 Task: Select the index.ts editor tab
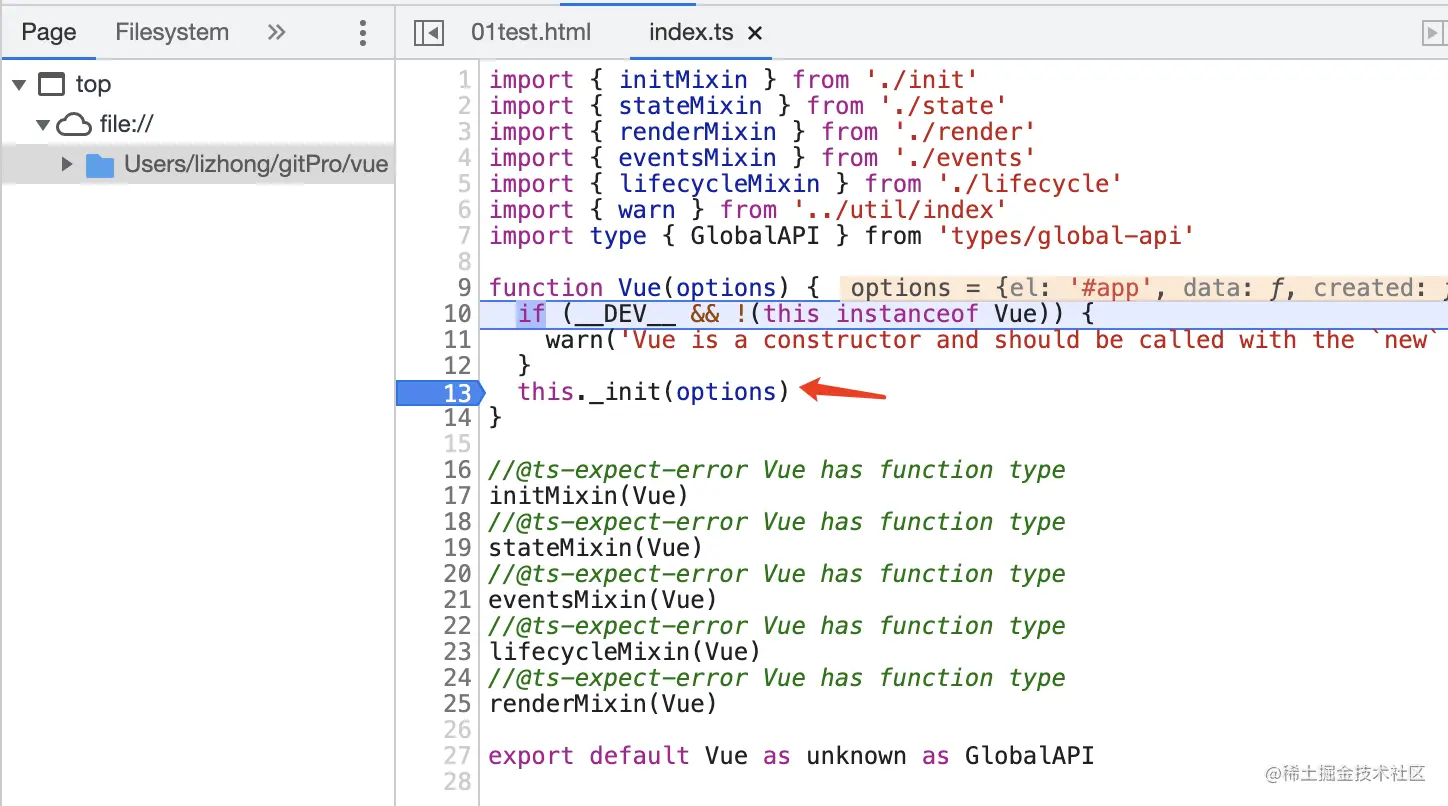691,32
